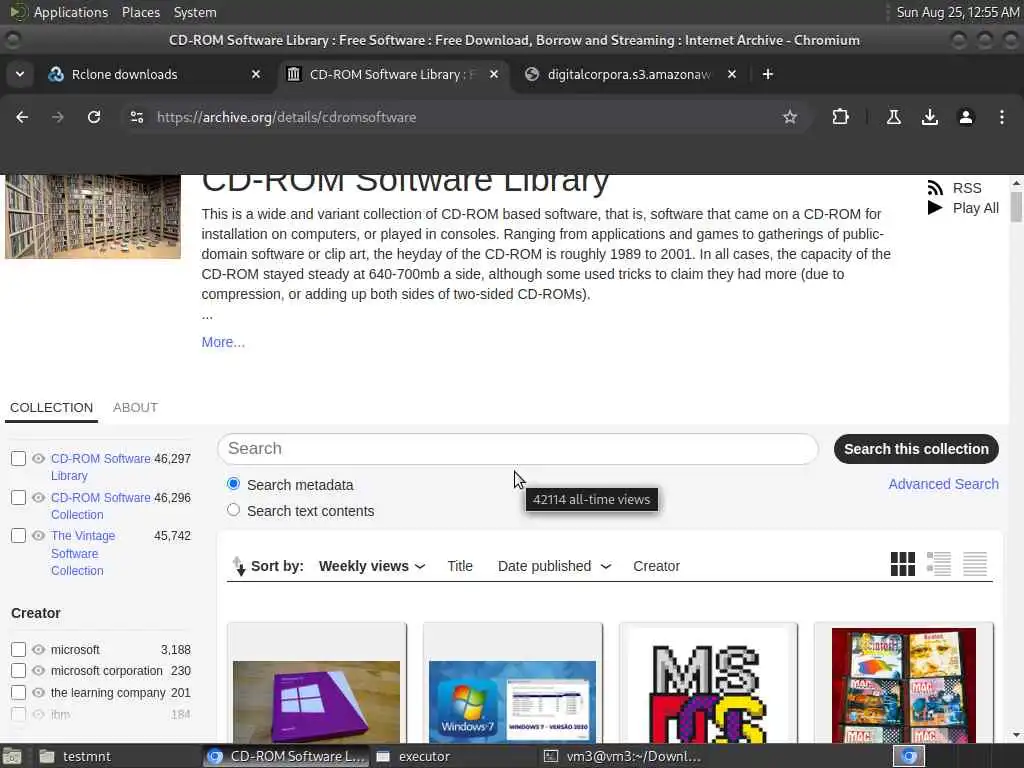The height and width of the screenshot is (768, 1024).
Task: Reload the archive.org page
Action: [94, 117]
